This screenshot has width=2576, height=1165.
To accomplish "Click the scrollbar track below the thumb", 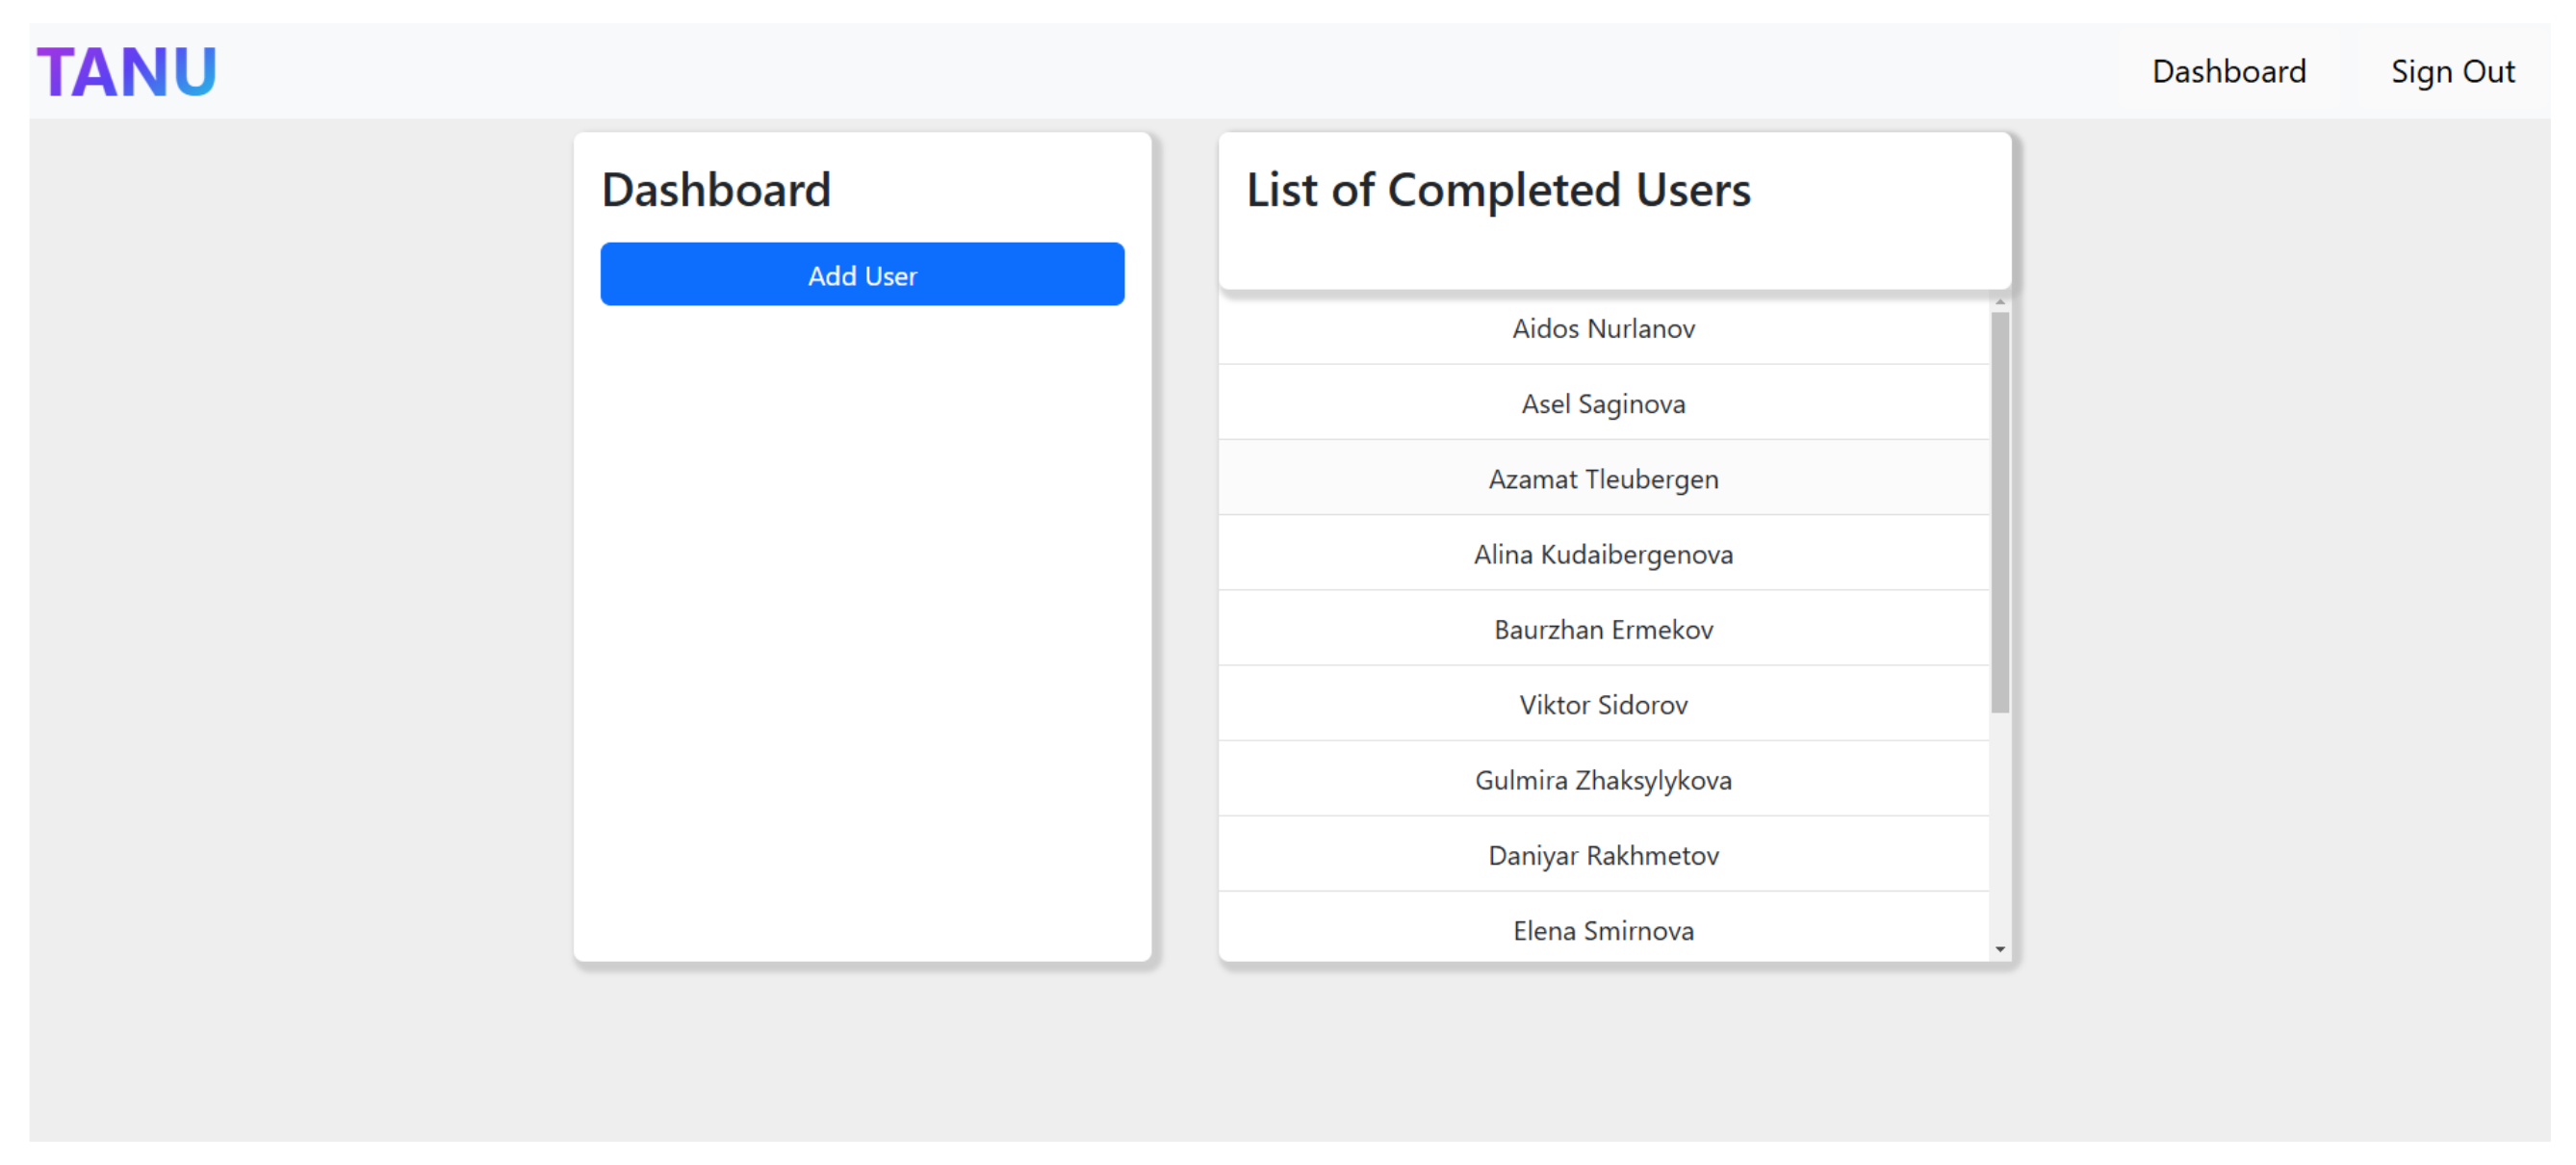I will coord(1999,830).
